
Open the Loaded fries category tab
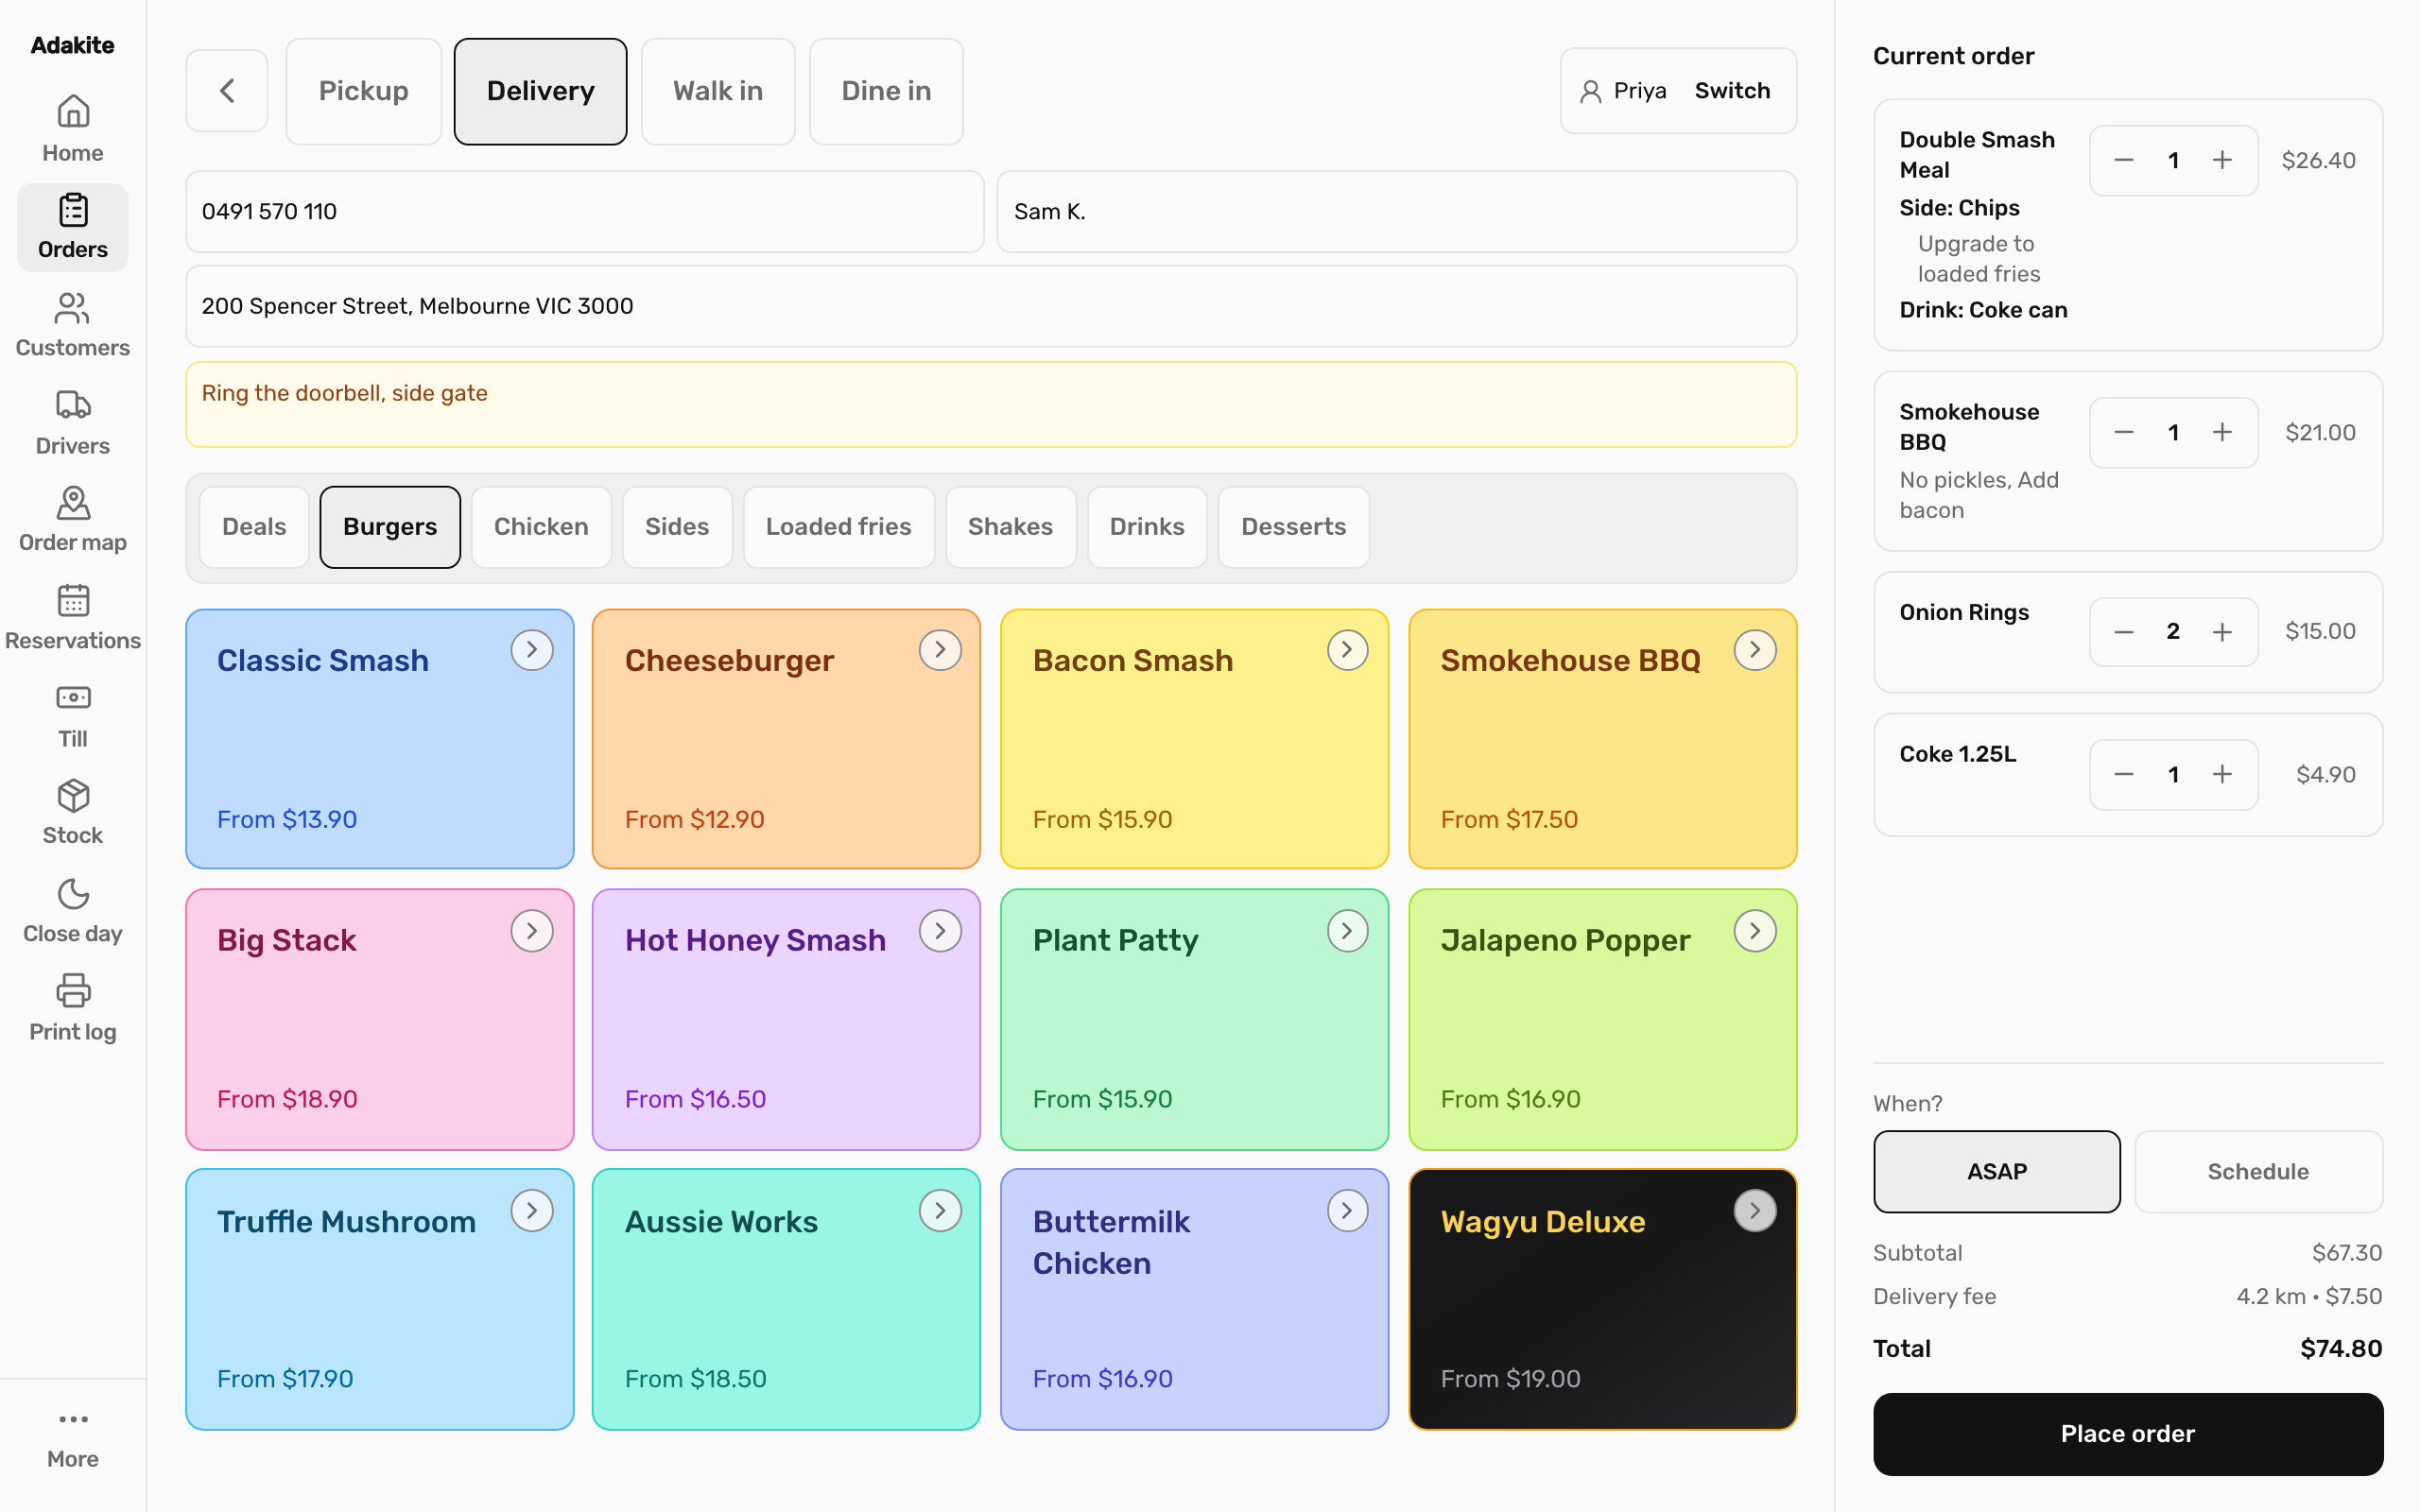(838, 527)
